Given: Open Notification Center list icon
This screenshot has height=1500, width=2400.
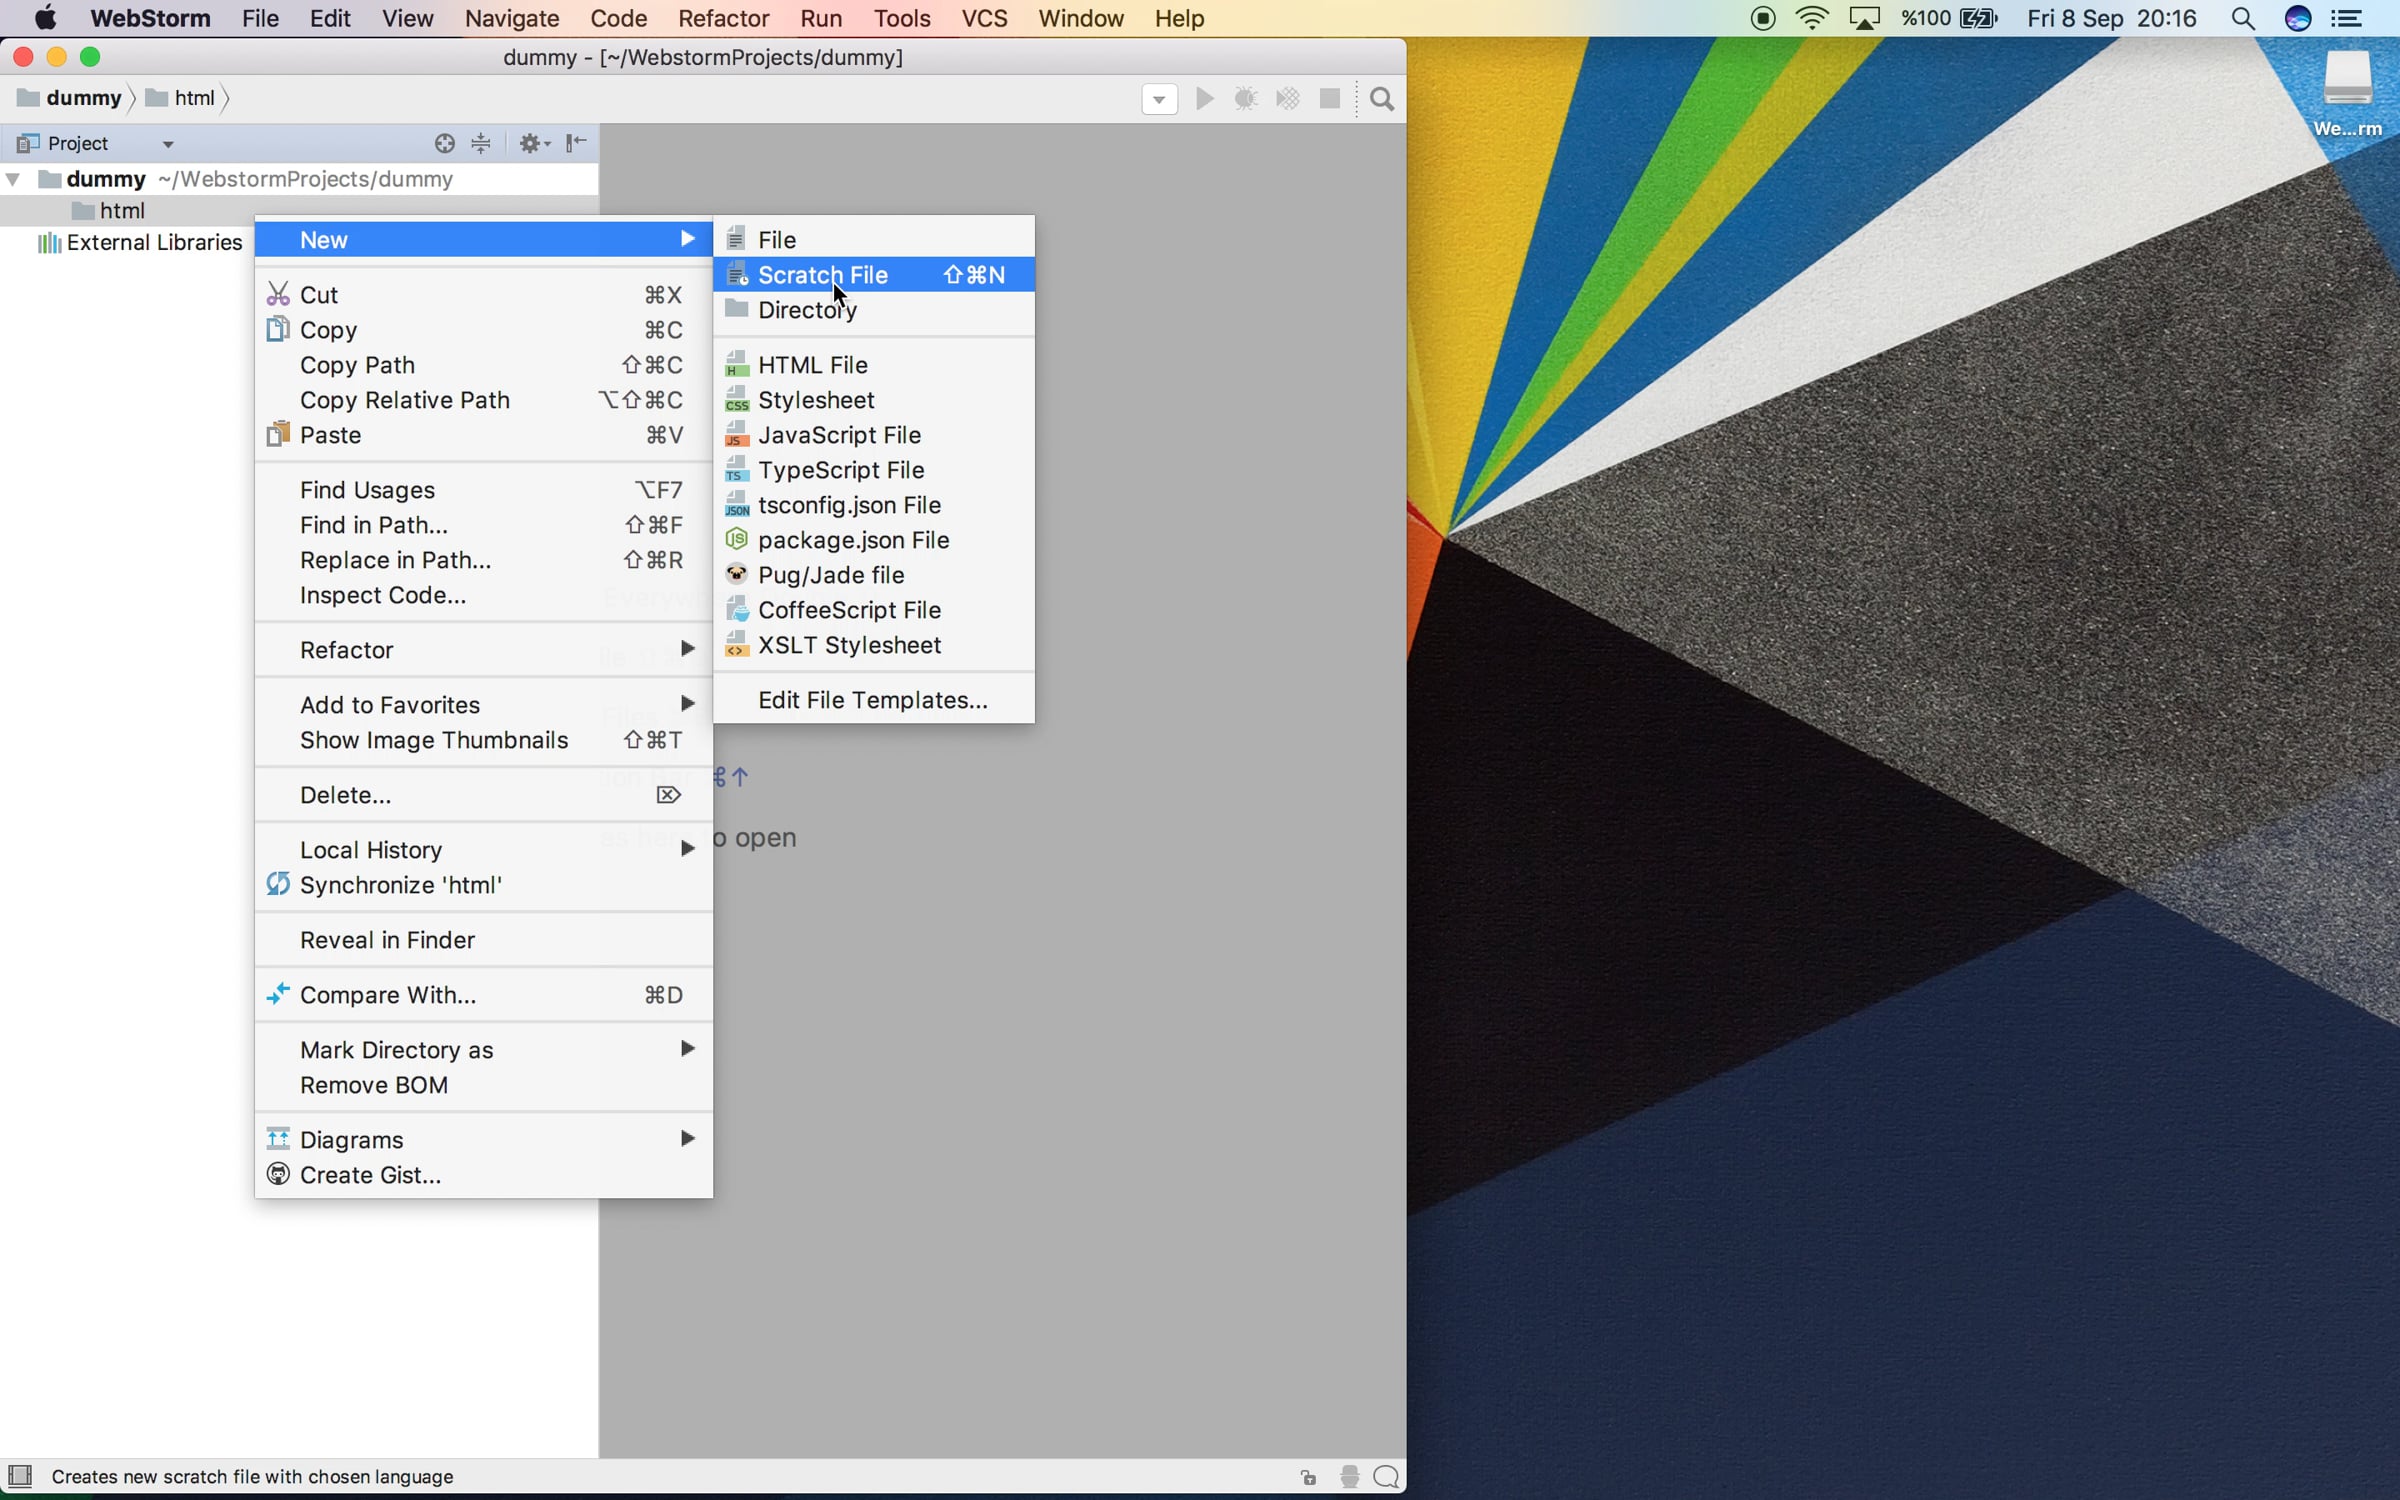Looking at the screenshot, I should tap(2347, 18).
